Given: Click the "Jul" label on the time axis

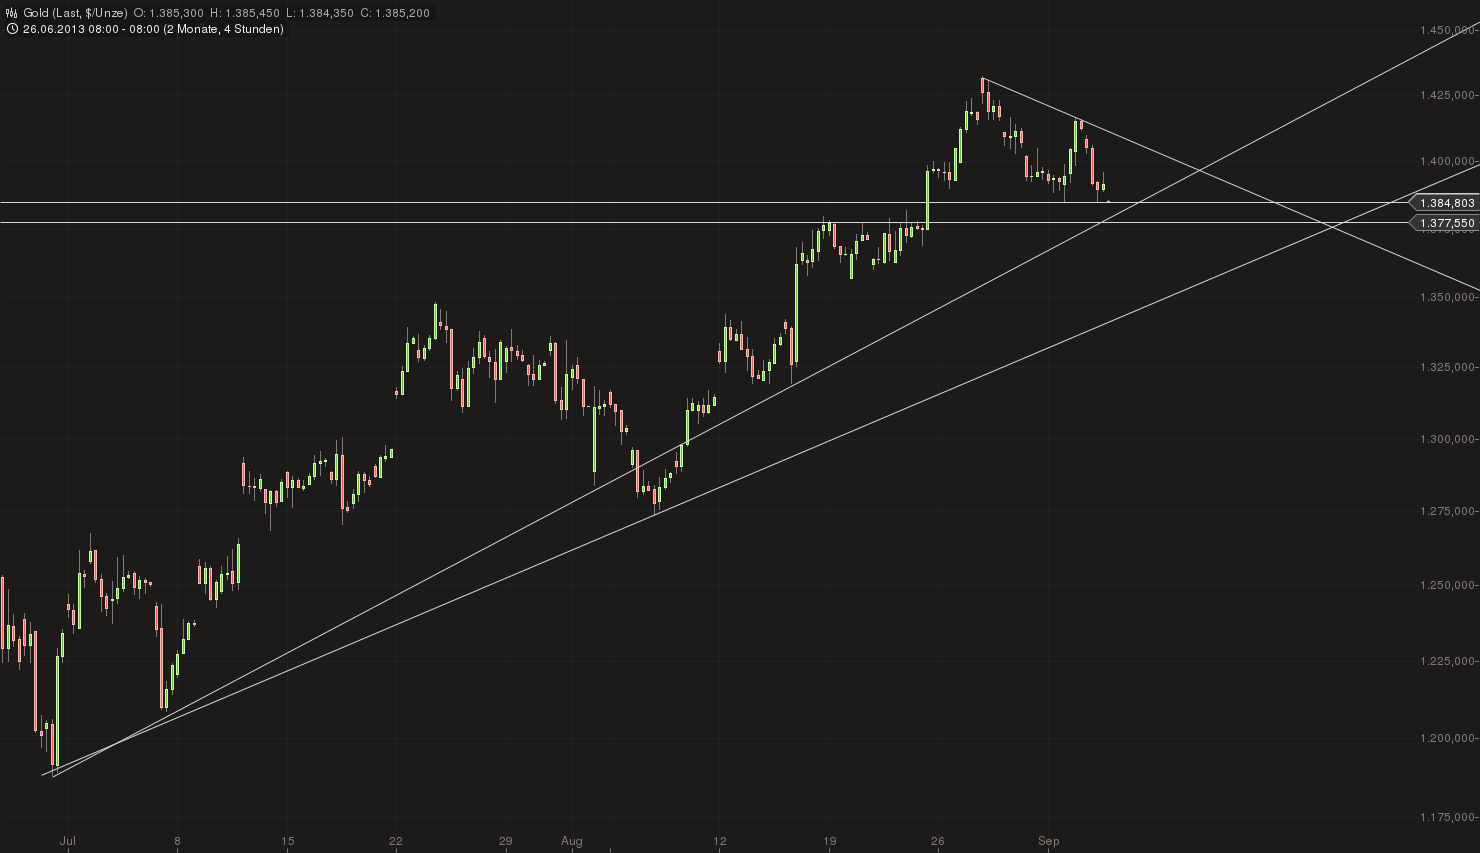Looking at the screenshot, I should [x=70, y=841].
